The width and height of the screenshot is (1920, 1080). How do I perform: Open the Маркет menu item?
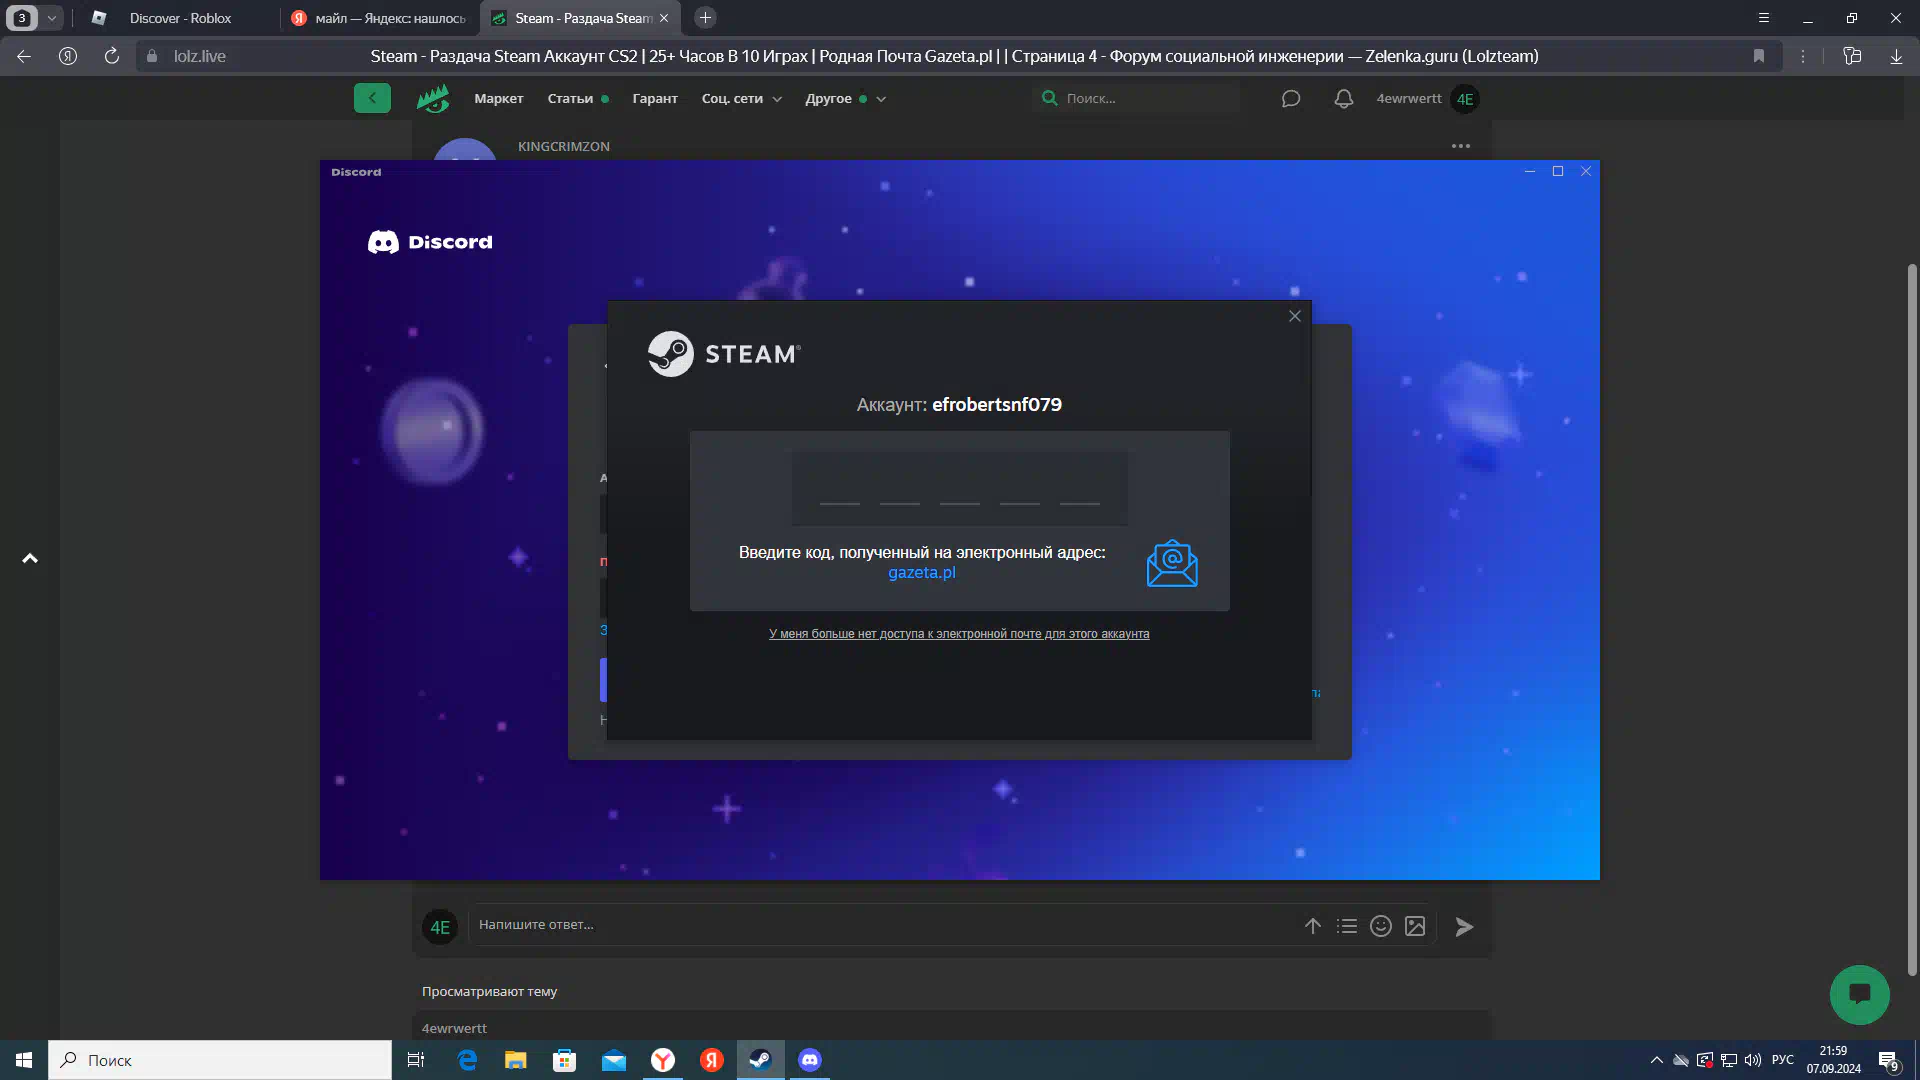pos(499,99)
